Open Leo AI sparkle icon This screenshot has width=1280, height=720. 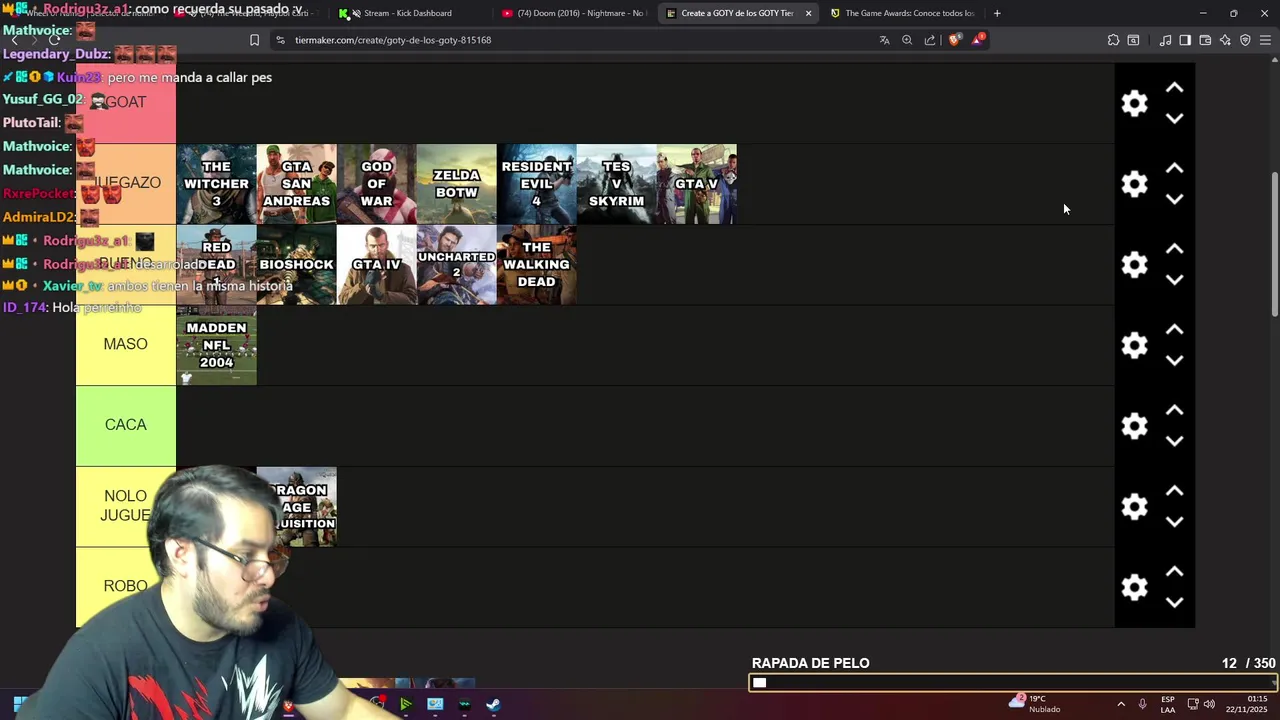[x=1225, y=40]
